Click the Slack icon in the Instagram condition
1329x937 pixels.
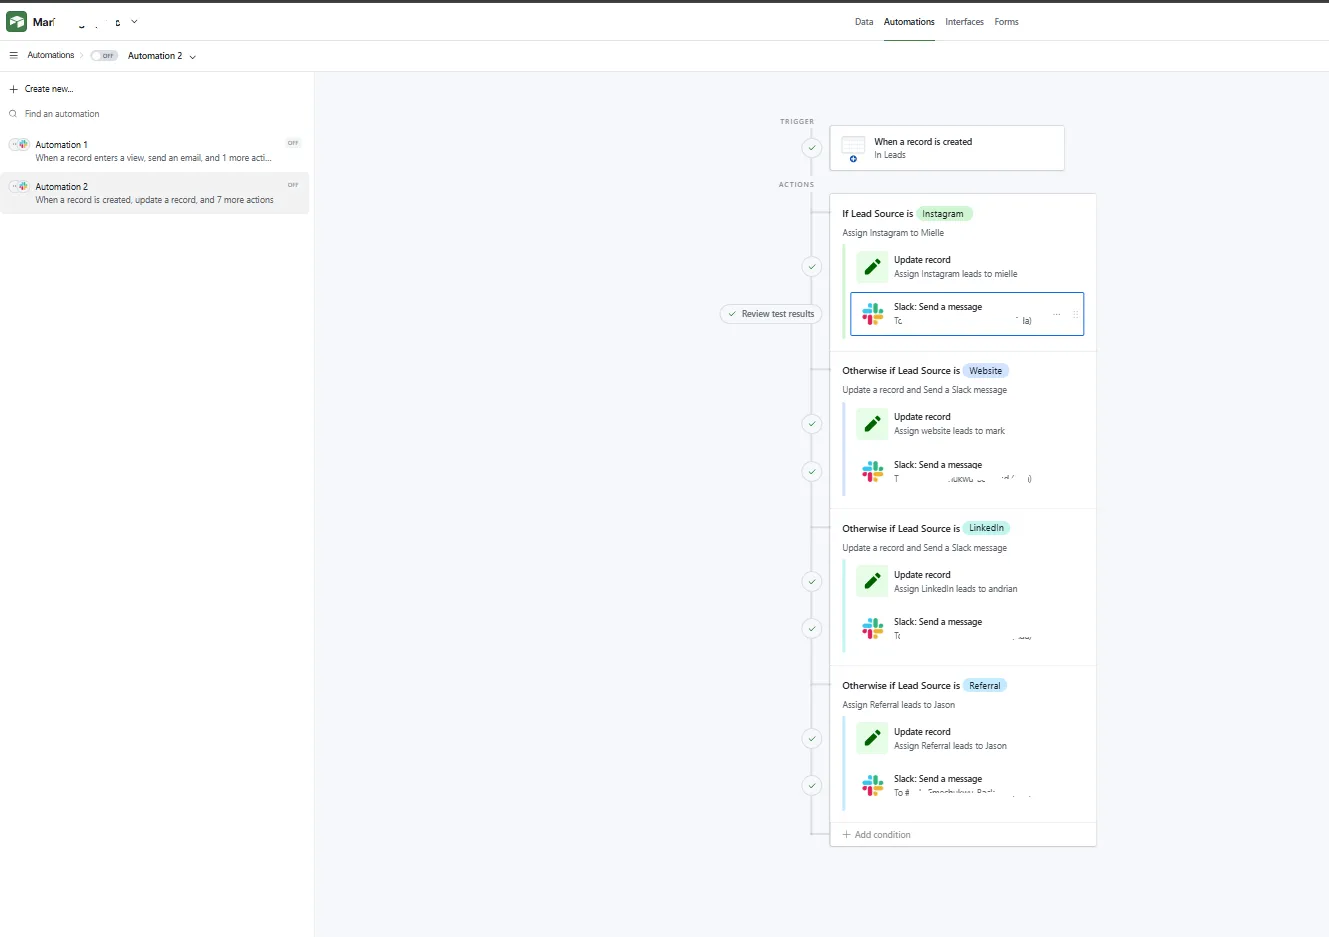click(x=872, y=314)
